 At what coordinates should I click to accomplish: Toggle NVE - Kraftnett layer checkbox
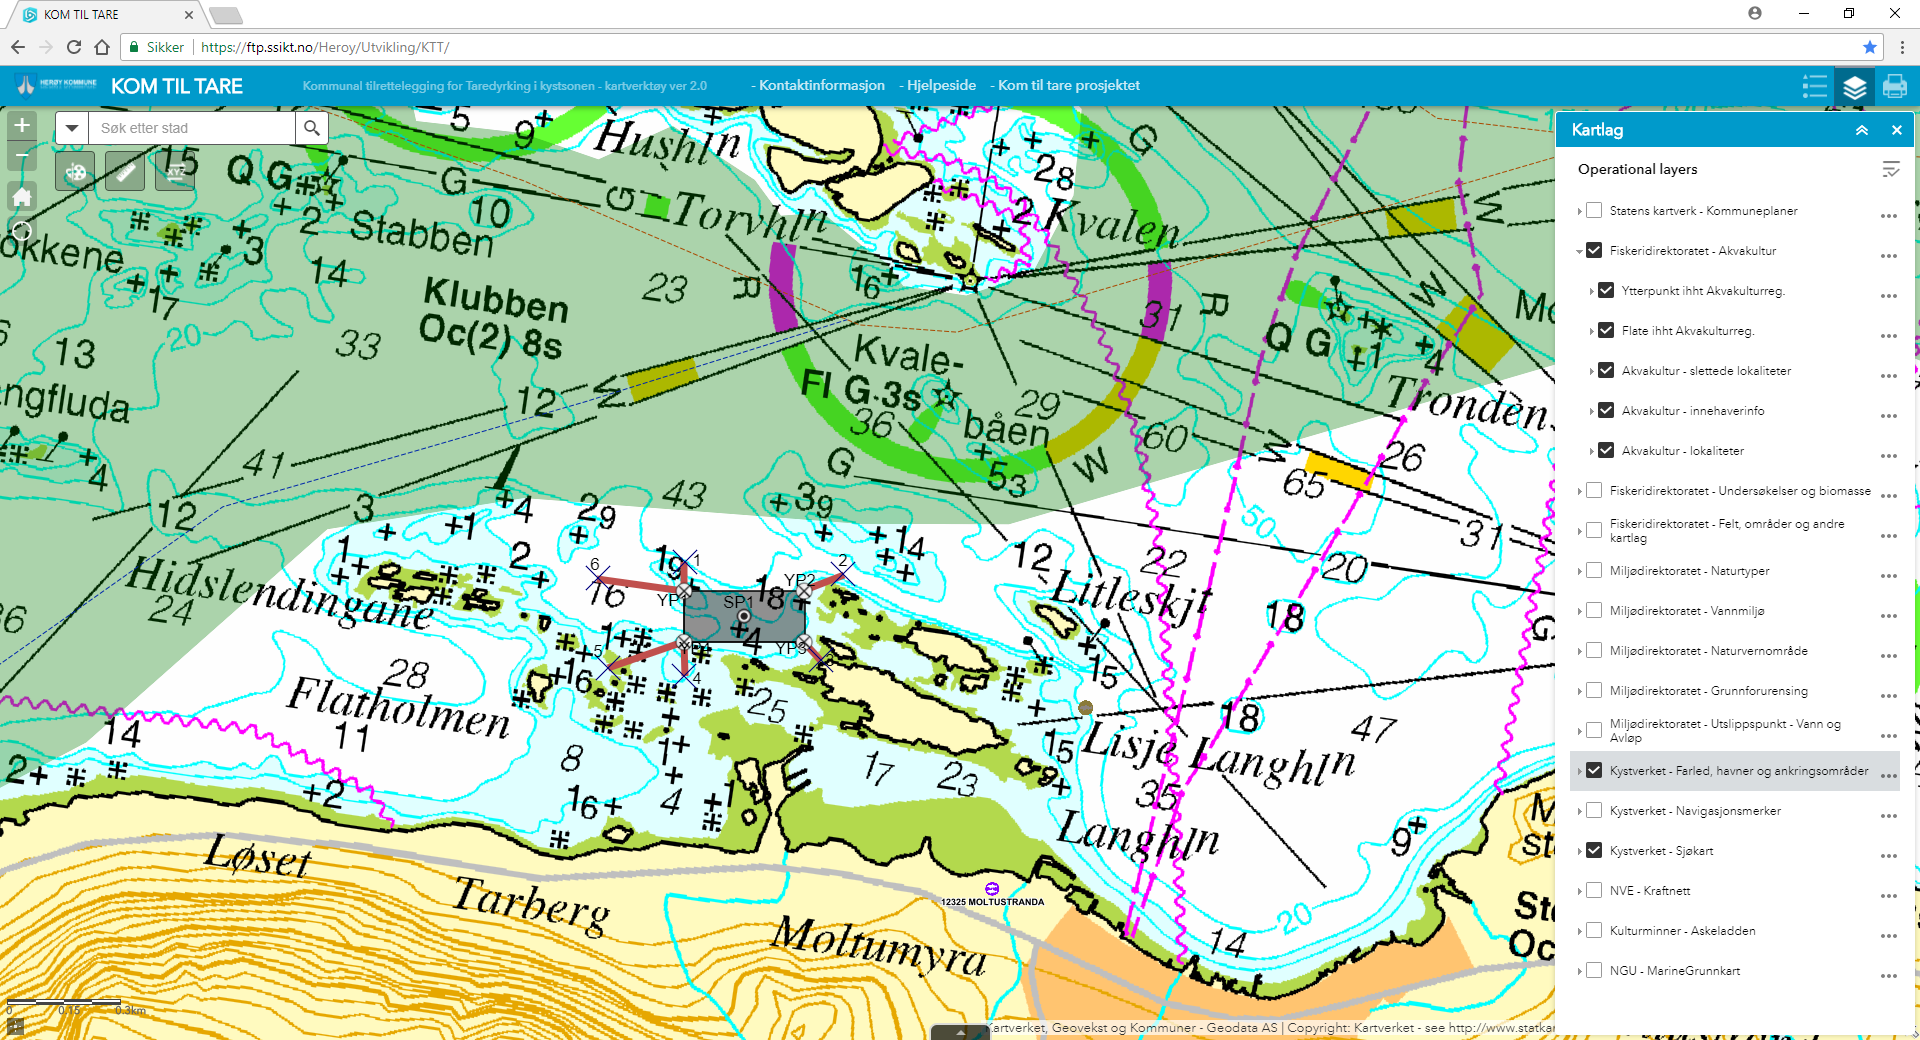tap(1594, 891)
